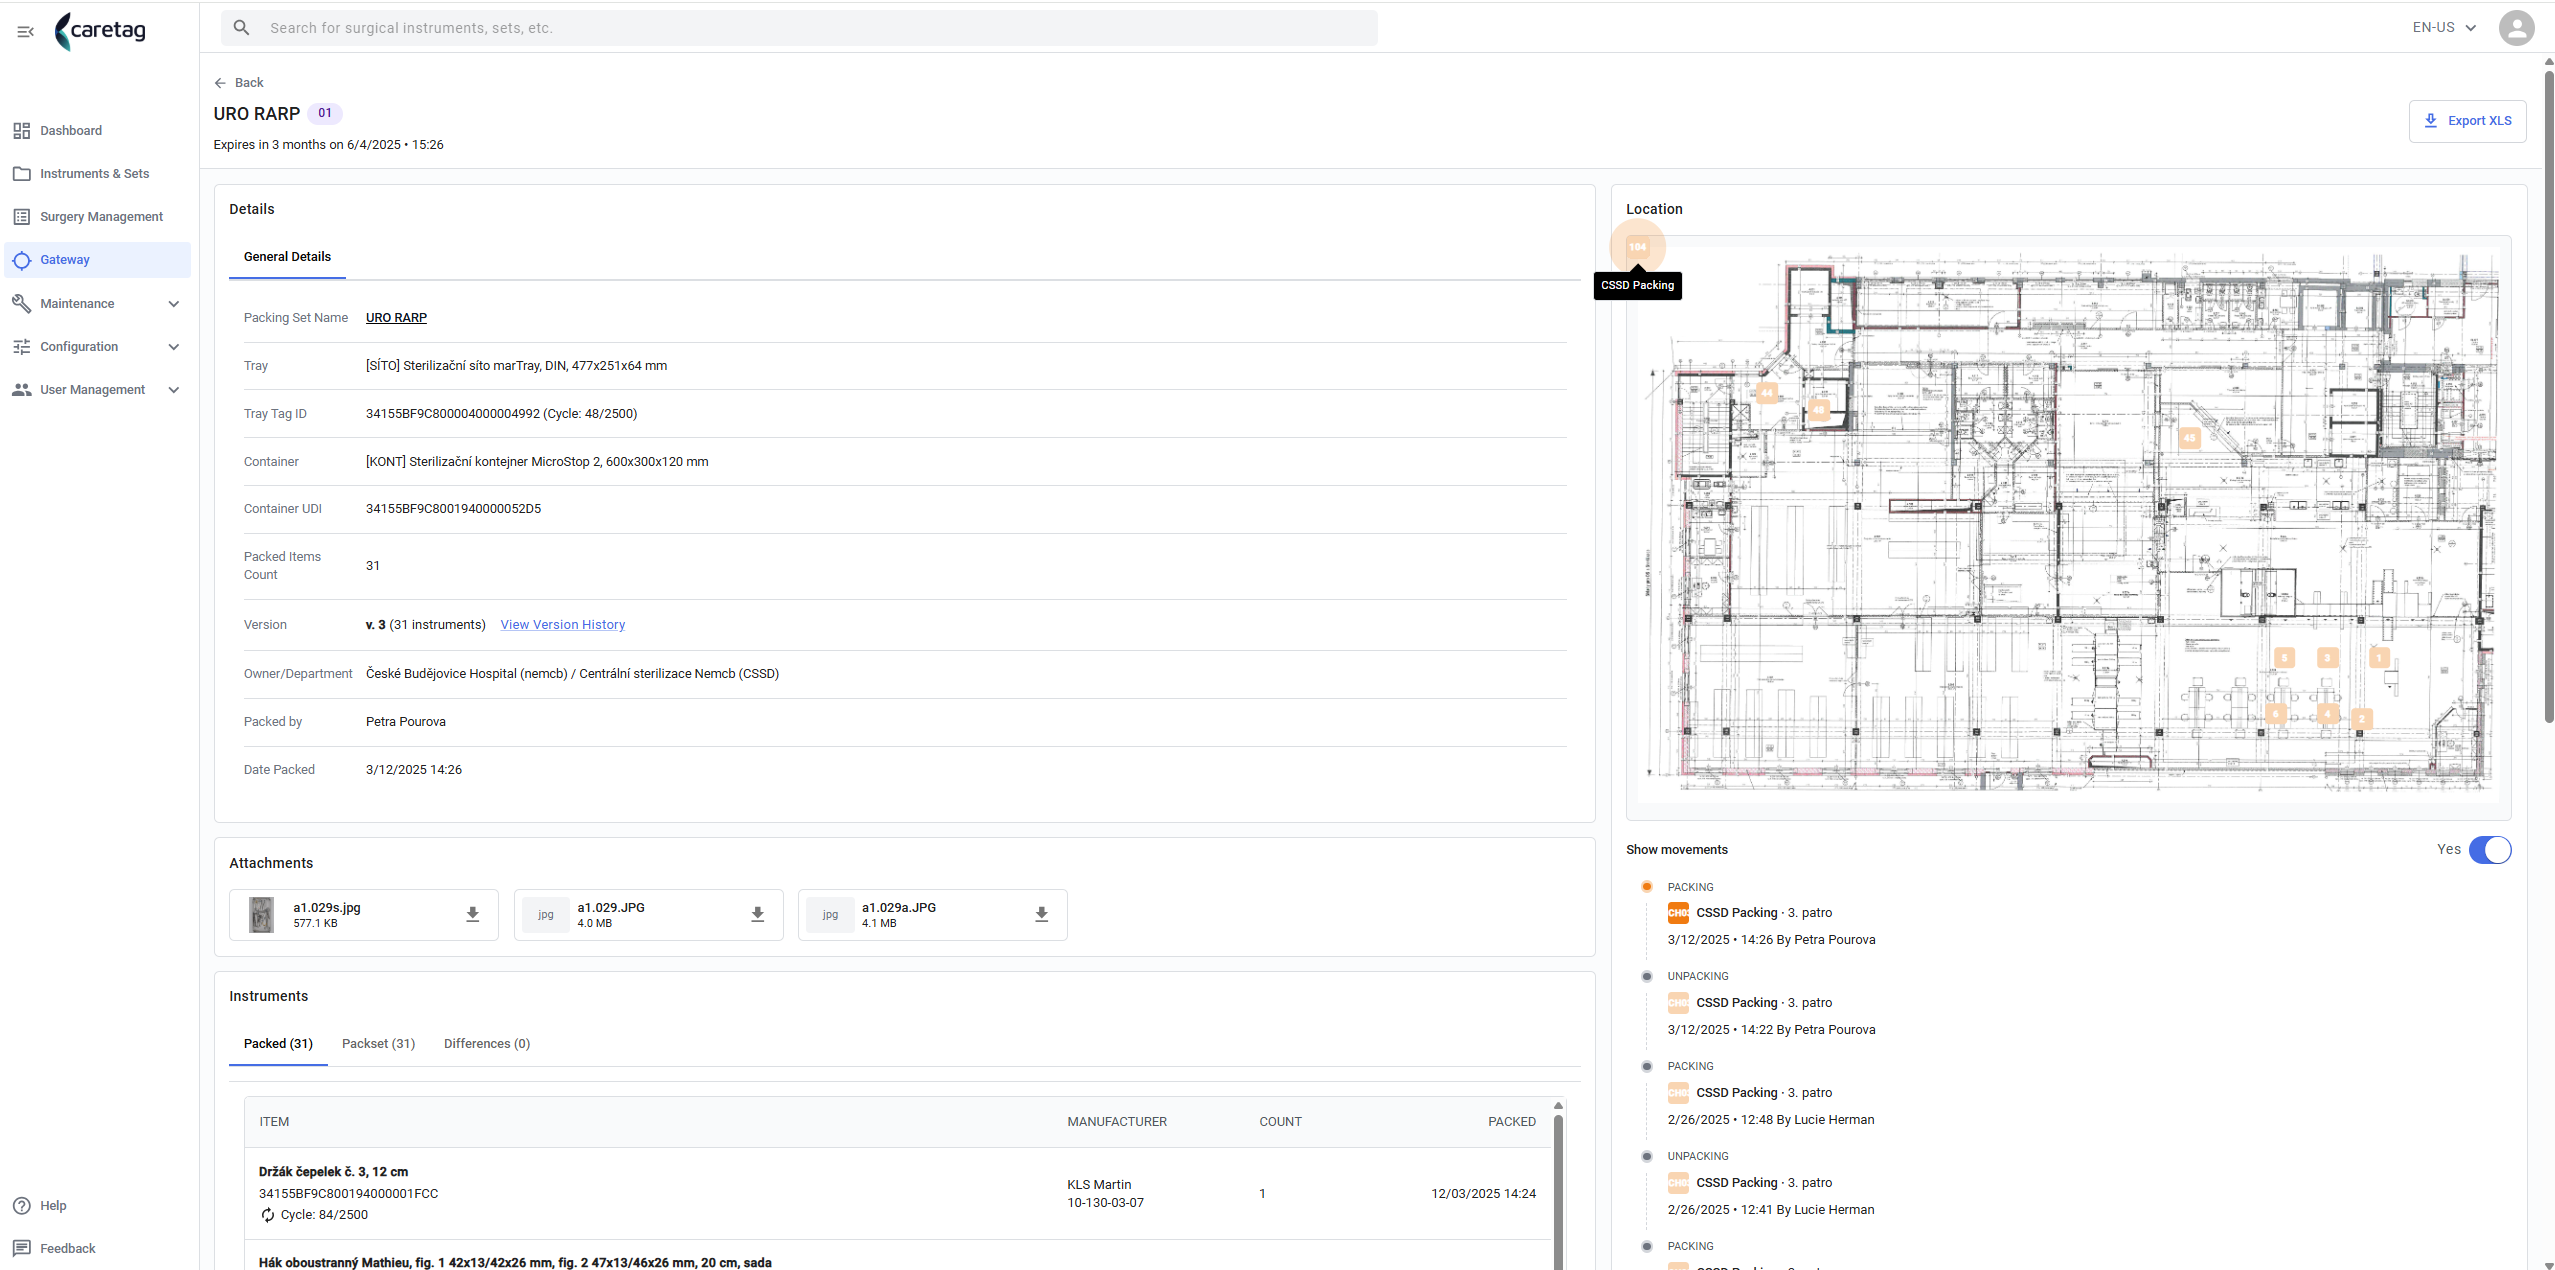The image size is (2555, 1270).
Task: Switch to the Differences (0) tab
Action: 487,1044
